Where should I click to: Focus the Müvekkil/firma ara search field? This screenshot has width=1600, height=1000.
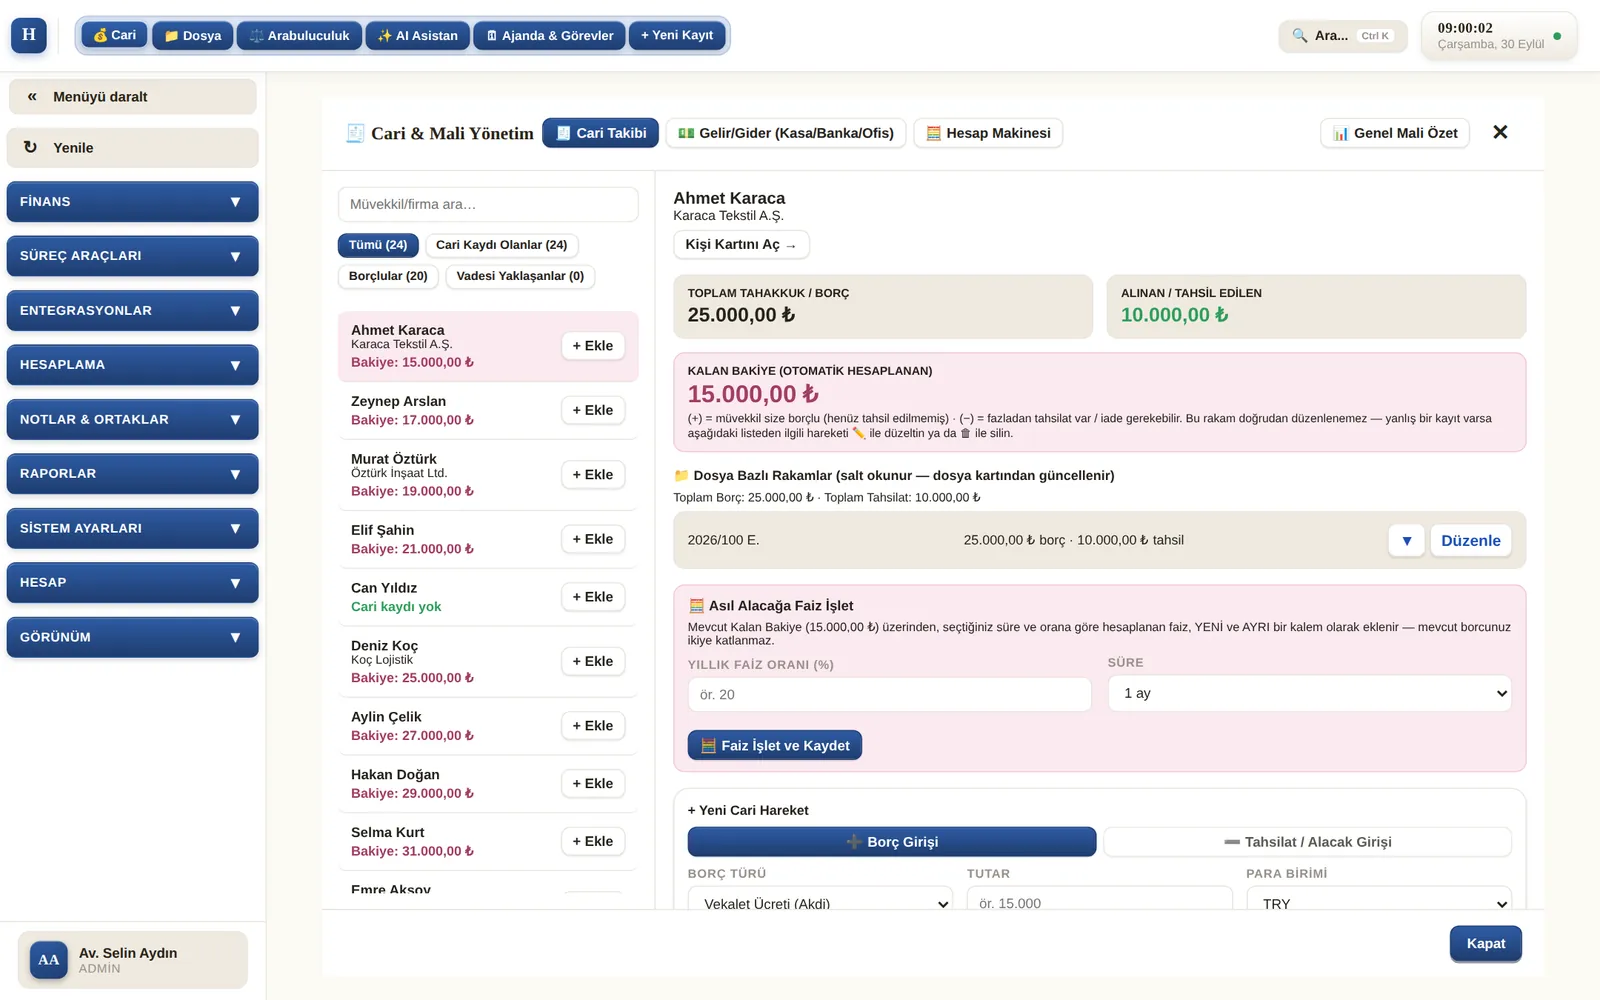pyautogui.click(x=488, y=204)
